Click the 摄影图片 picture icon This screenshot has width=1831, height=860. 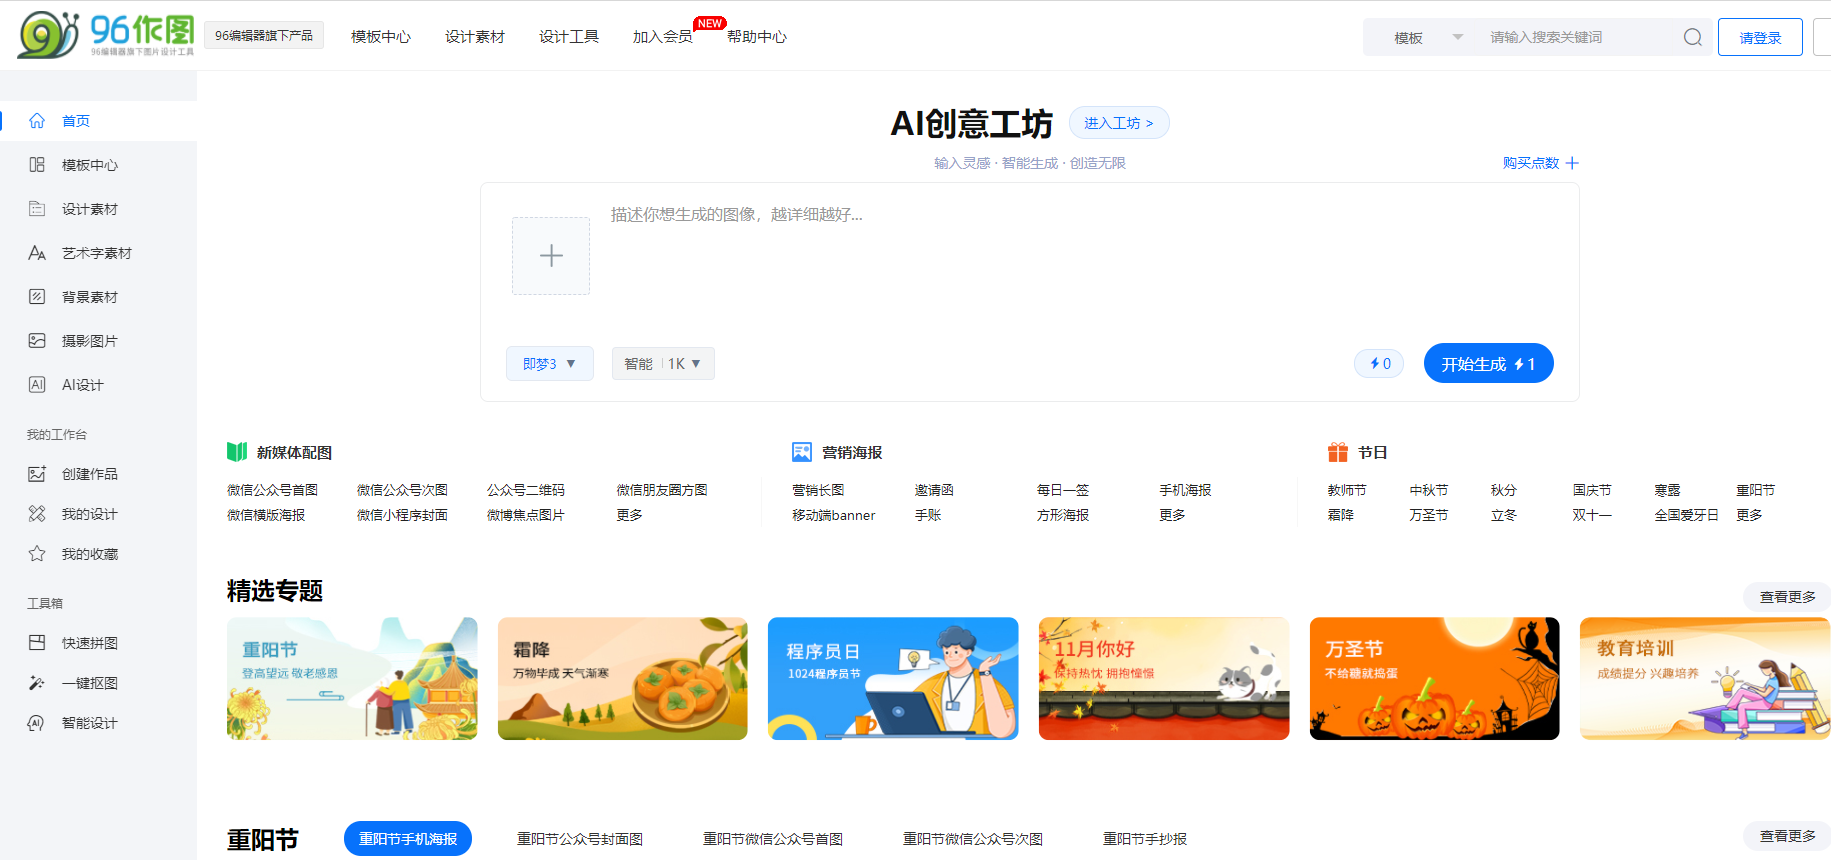(x=37, y=341)
